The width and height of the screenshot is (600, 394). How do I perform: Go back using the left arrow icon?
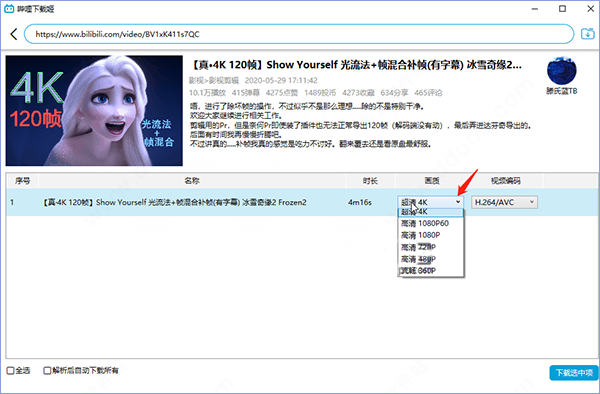tap(14, 34)
